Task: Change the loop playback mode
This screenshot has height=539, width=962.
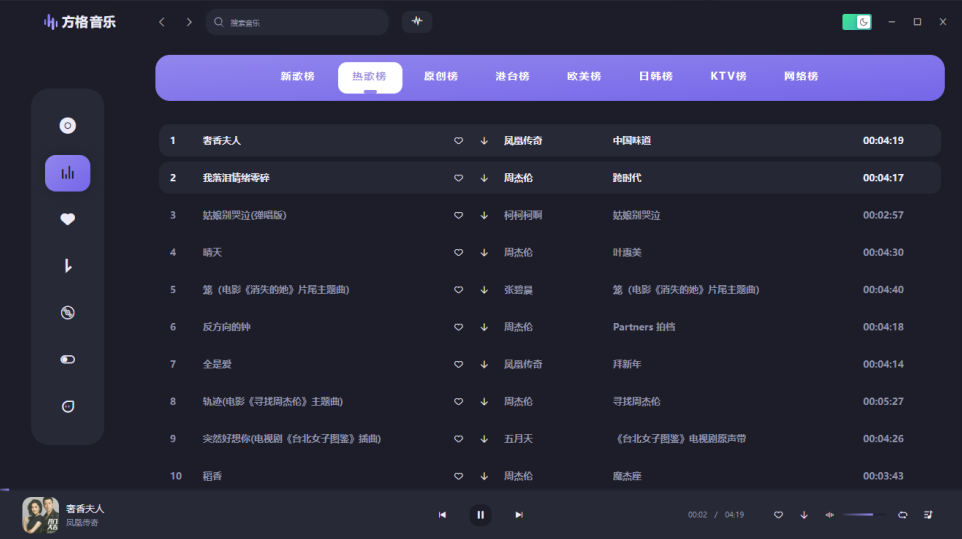Action: click(902, 515)
